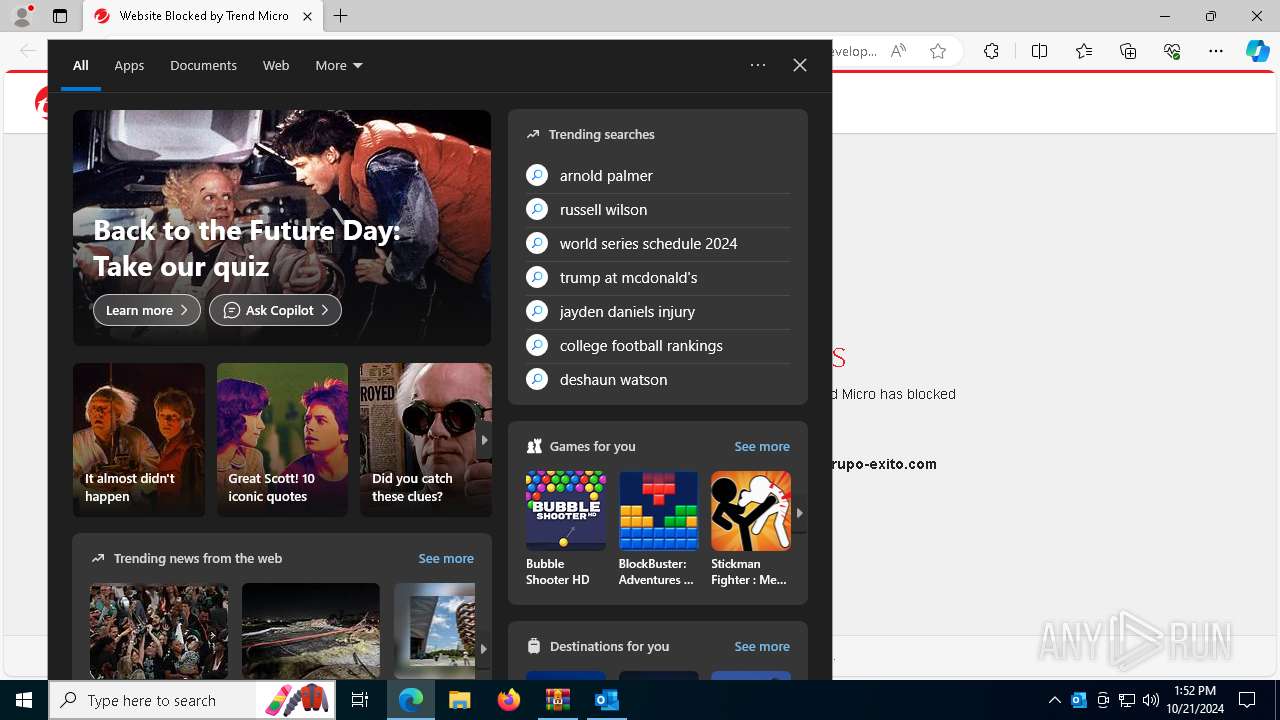Viewport: 1280px width, 720px height.
Task: Open Copilot sidebar icon
Action: point(1257,51)
